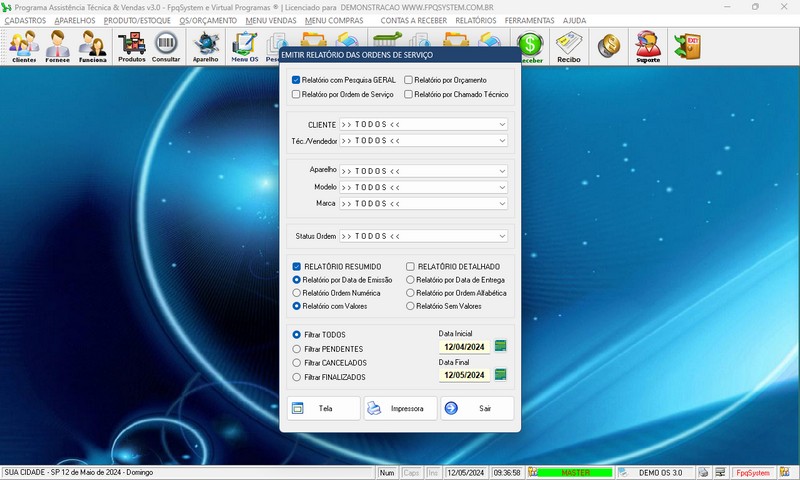Open the Aparelho toolbar icon
Screen dimensions: 800x480
click(205, 45)
